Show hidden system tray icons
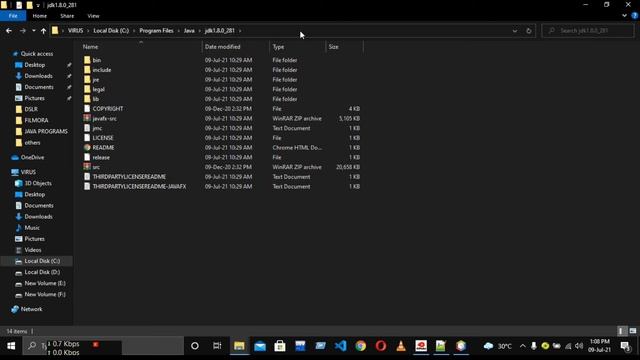The width and height of the screenshot is (640, 360). 522,346
